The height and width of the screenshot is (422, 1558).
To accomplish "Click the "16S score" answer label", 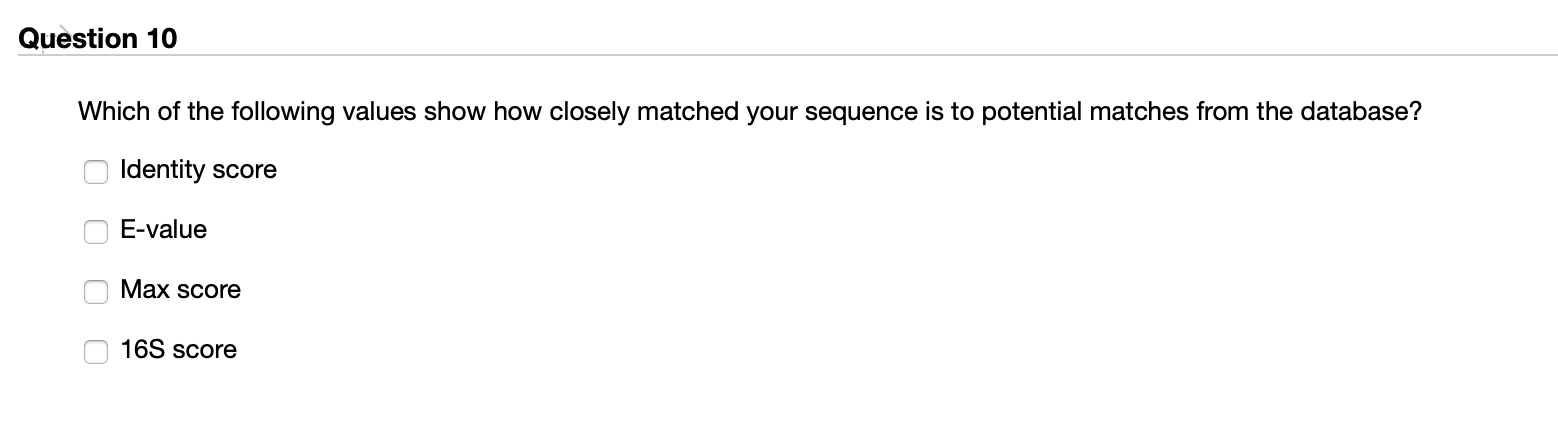I will tap(178, 350).
